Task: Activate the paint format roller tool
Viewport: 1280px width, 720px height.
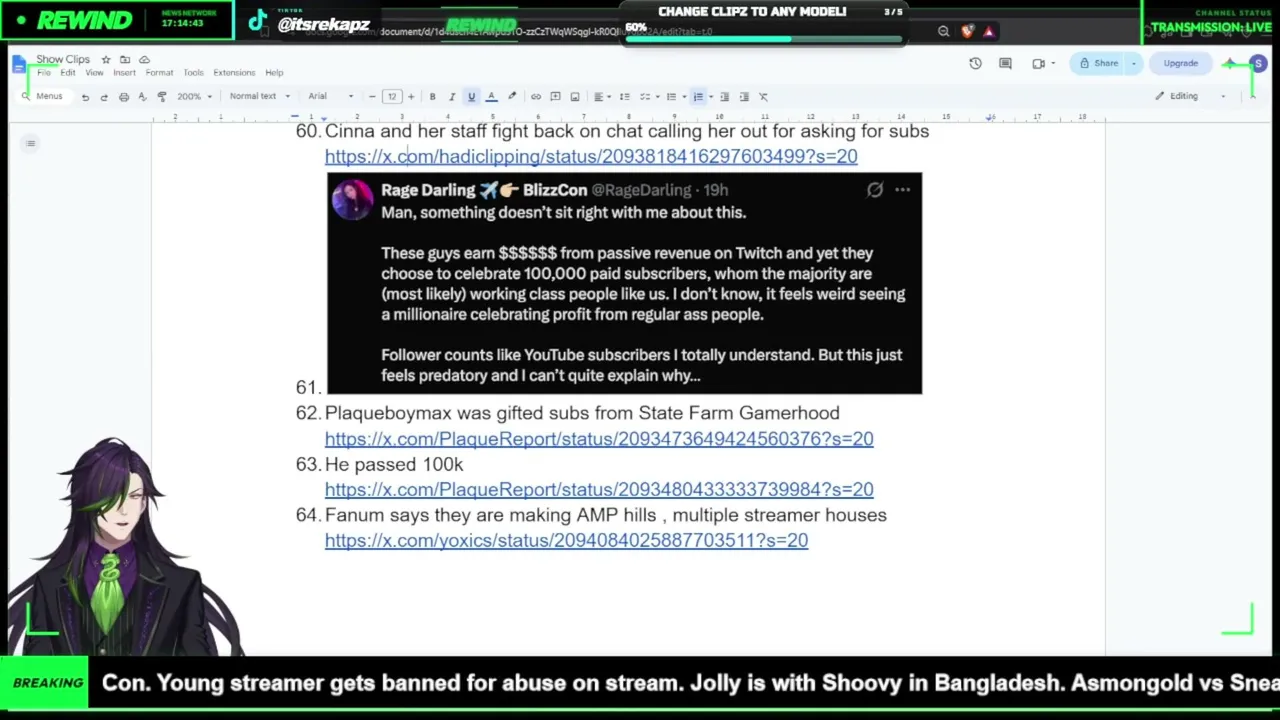Action: [162, 97]
